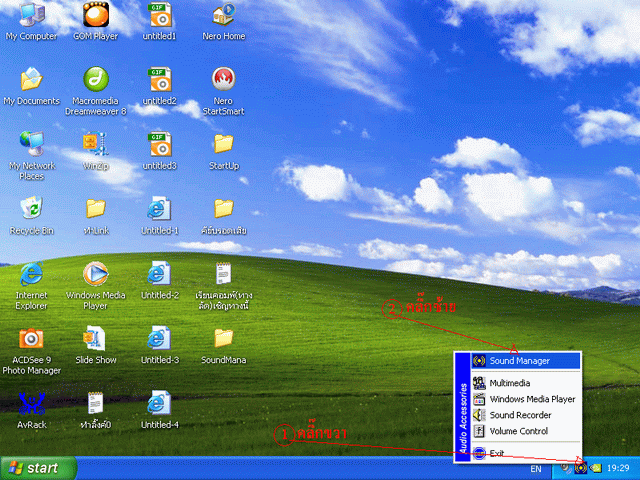Image resolution: width=640 pixels, height=480 pixels.
Task: Choose Multimedia in the Audio Accessories menu
Action: pyautogui.click(x=526, y=383)
